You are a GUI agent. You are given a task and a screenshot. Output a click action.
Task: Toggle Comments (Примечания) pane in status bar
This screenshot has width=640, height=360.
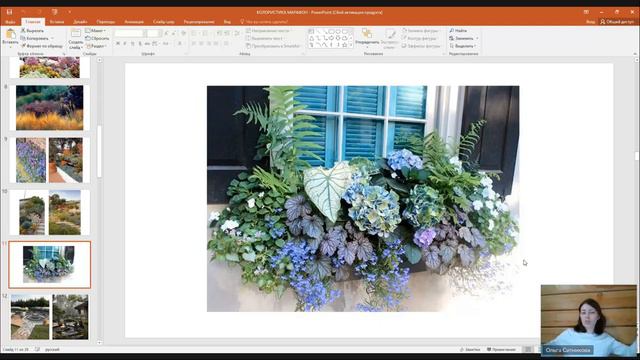pos(501,349)
